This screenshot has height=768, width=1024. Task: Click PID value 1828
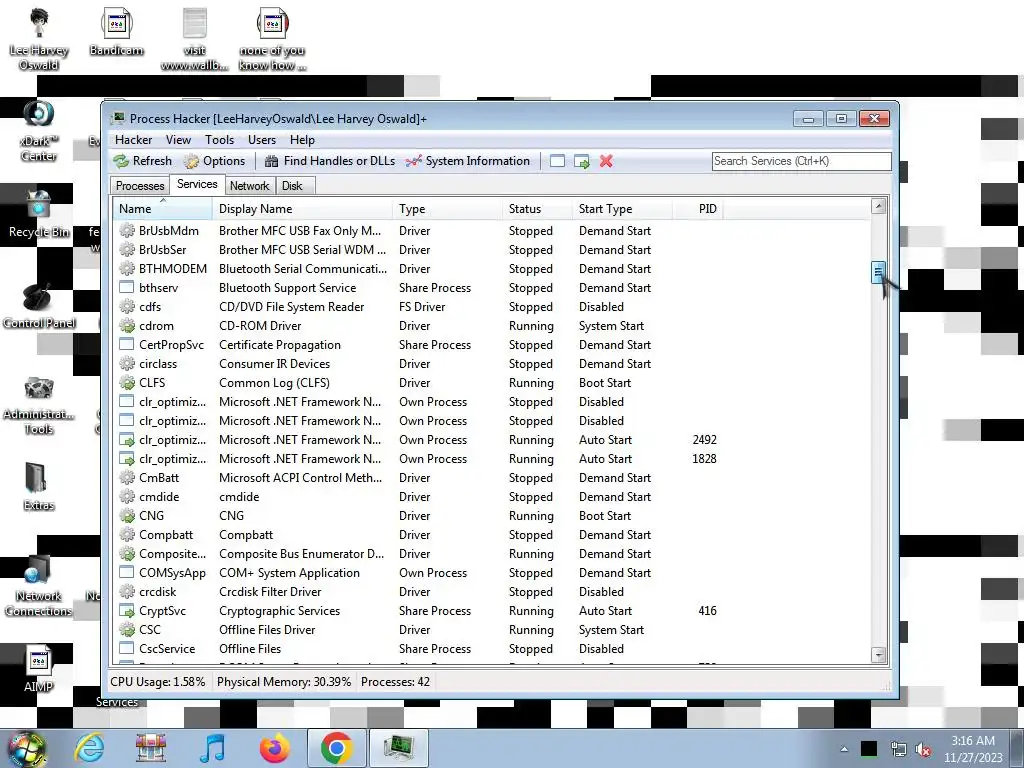[x=704, y=458]
